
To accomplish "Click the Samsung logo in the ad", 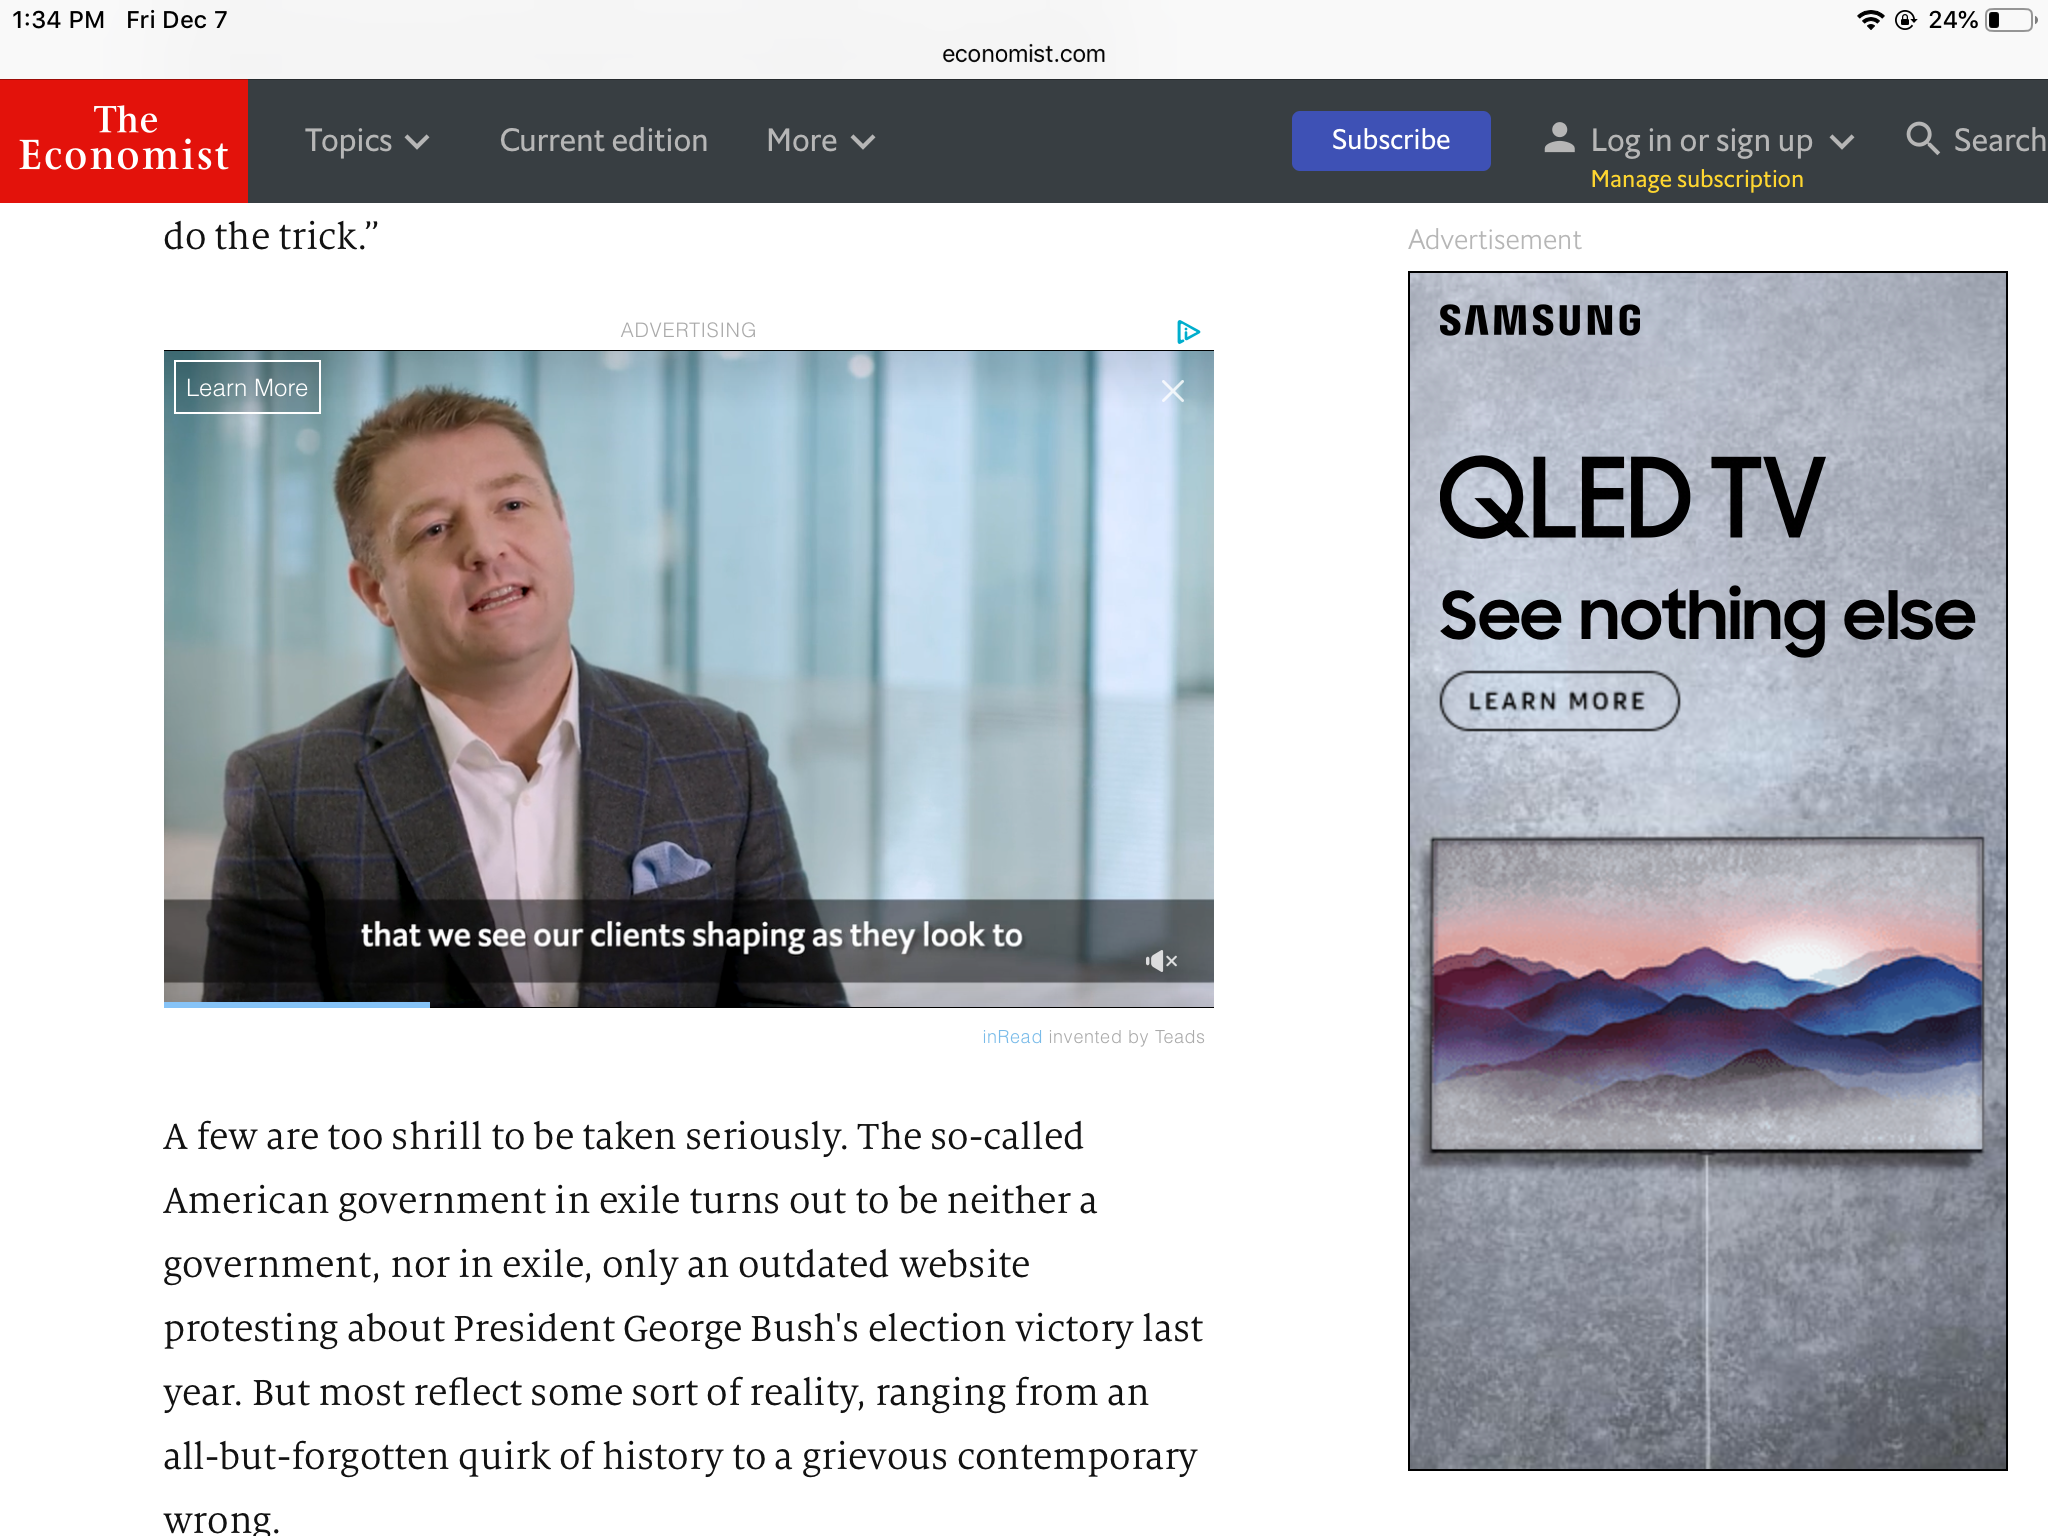I will (x=1540, y=321).
